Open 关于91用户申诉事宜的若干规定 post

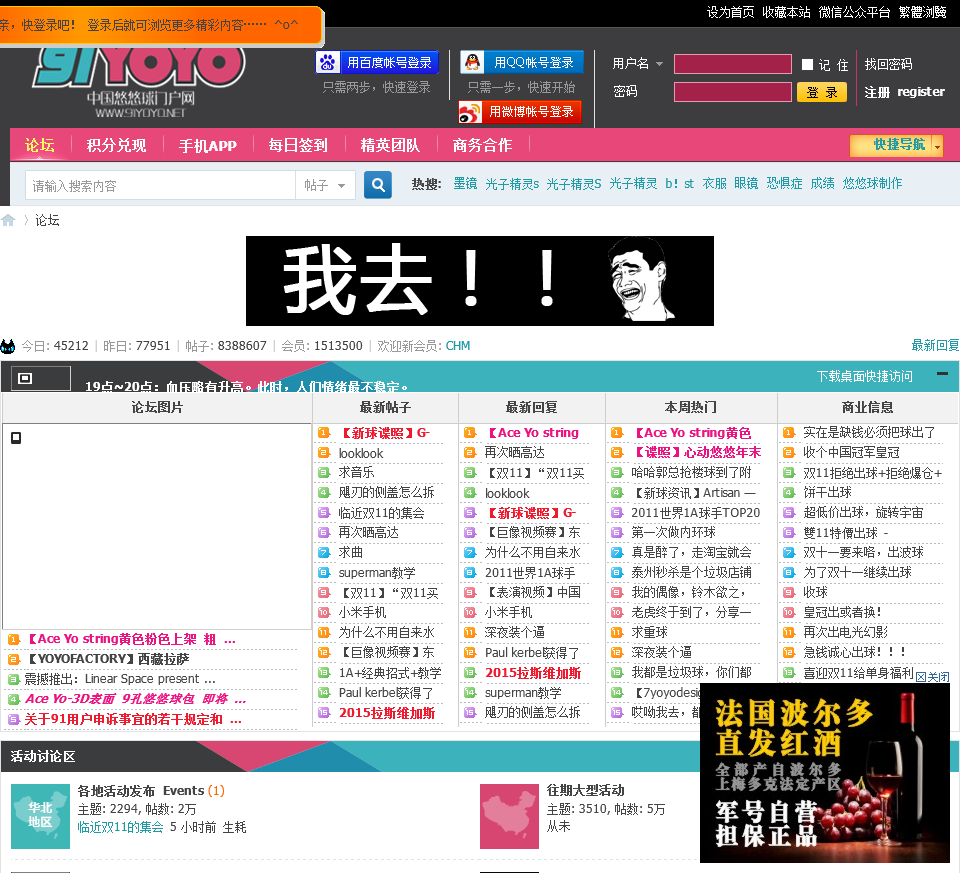(132, 719)
